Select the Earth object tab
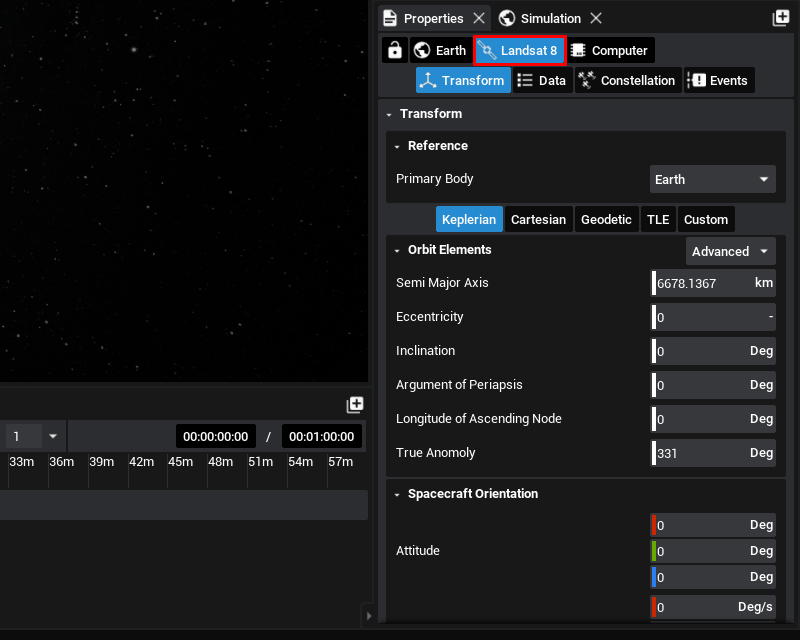Image resolution: width=800 pixels, height=640 pixels. [440, 51]
